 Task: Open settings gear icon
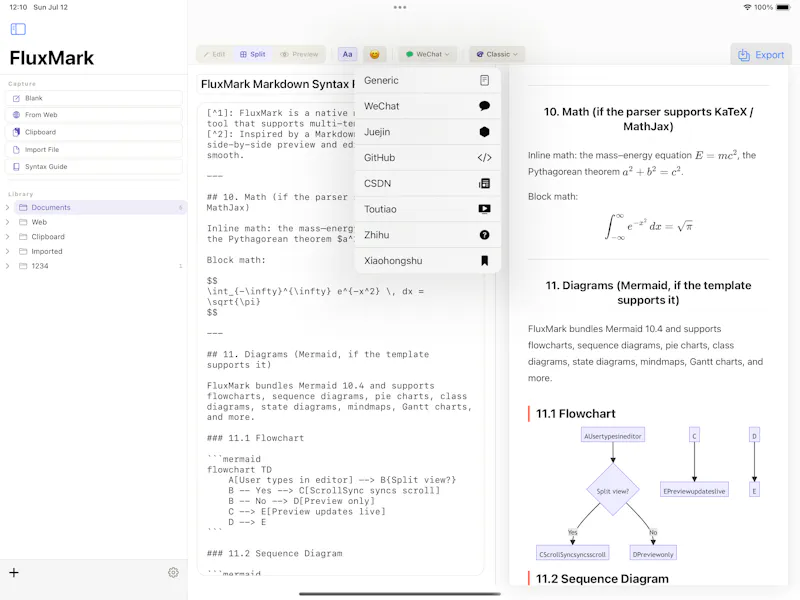[173, 572]
